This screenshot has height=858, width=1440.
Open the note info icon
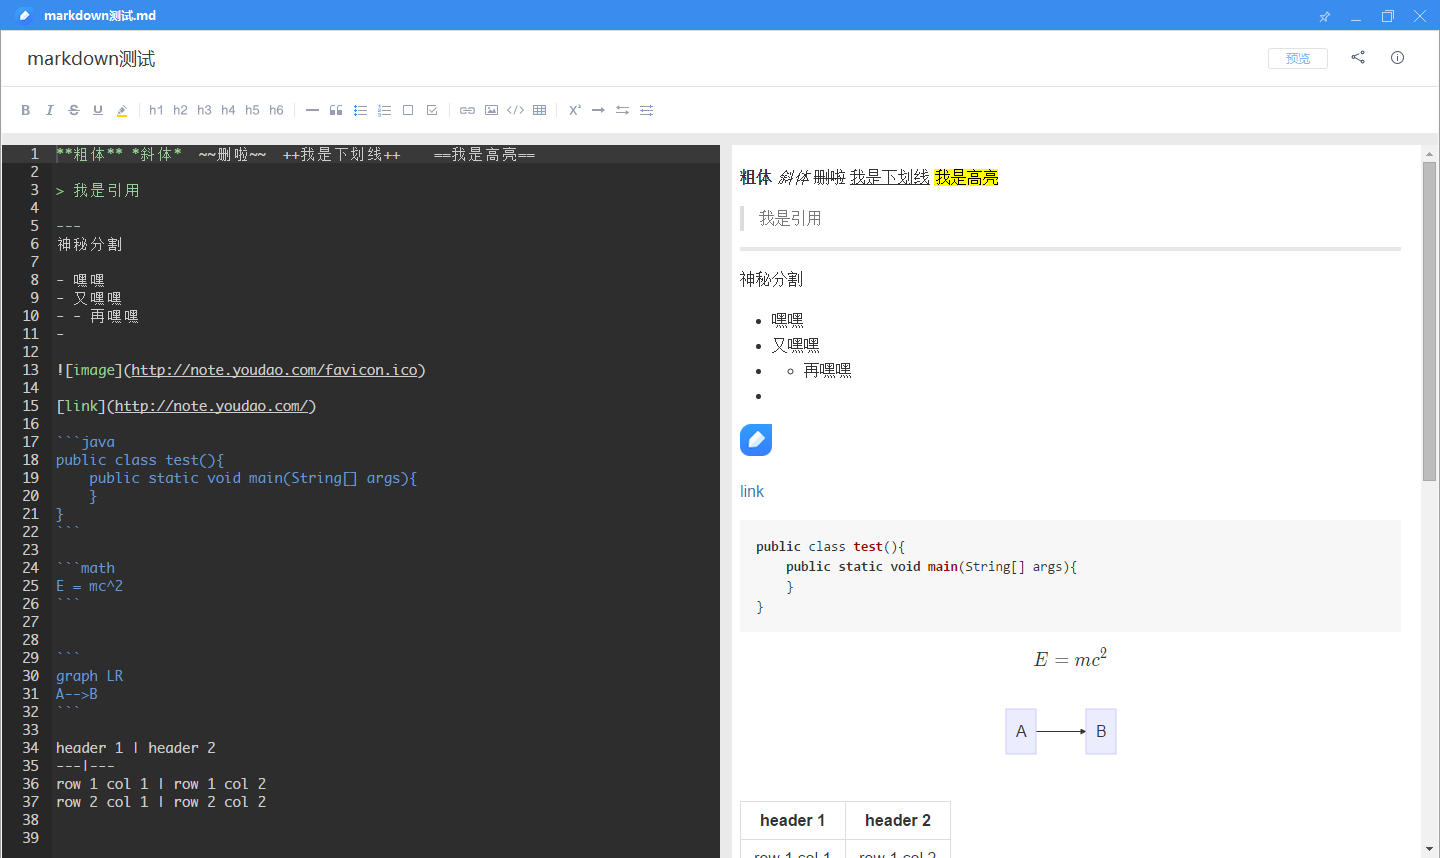(x=1397, y=57)
